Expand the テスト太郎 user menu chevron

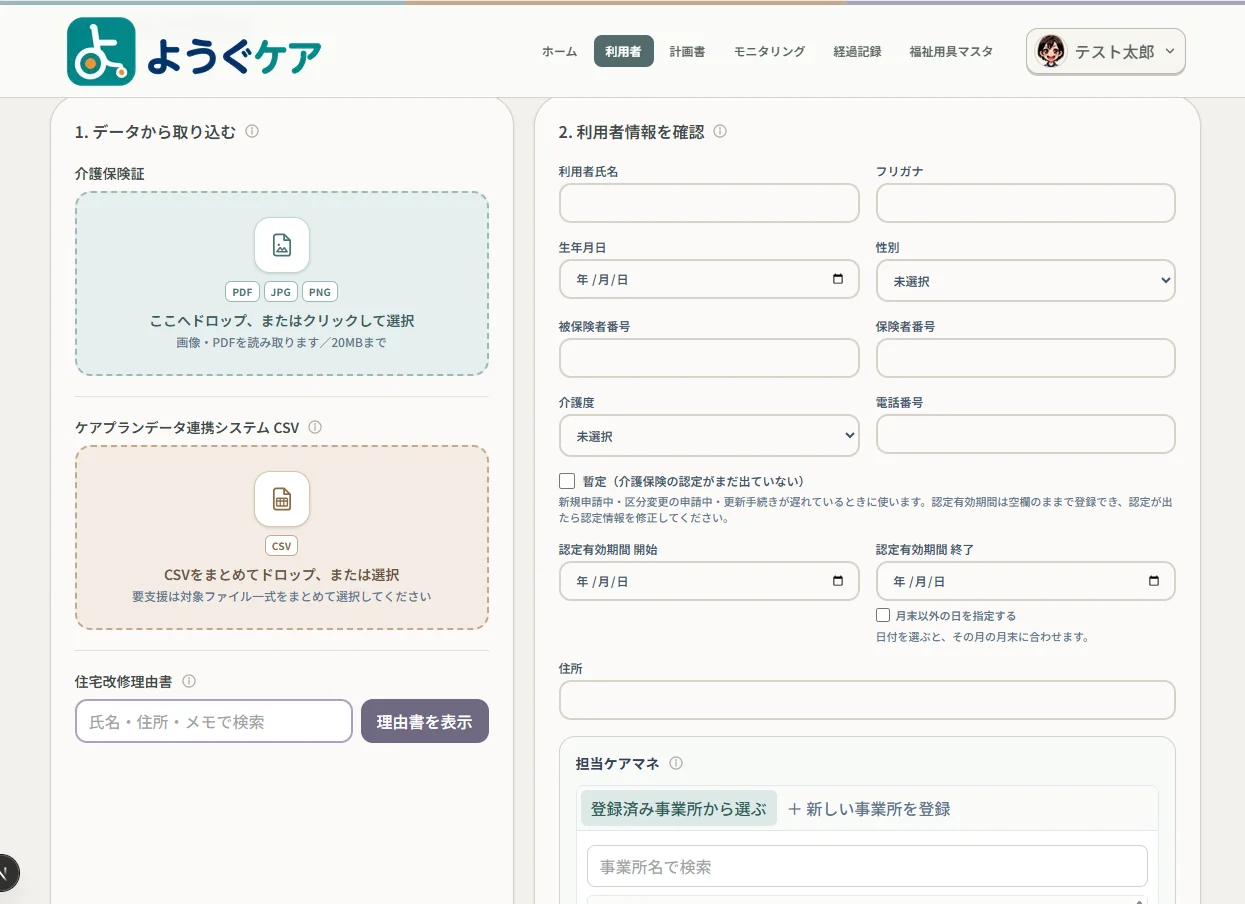coord(1171,51)
